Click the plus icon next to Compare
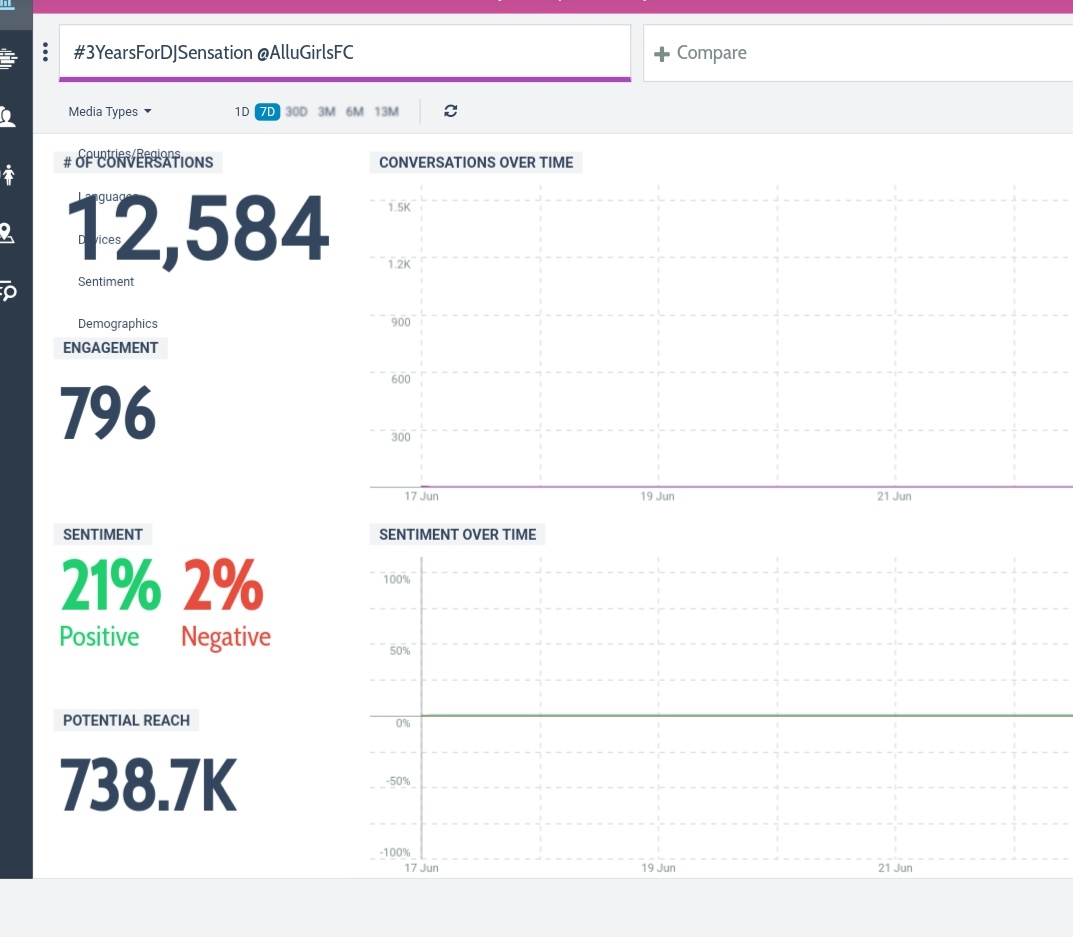 pyautogui.click(x=662, y=53)
